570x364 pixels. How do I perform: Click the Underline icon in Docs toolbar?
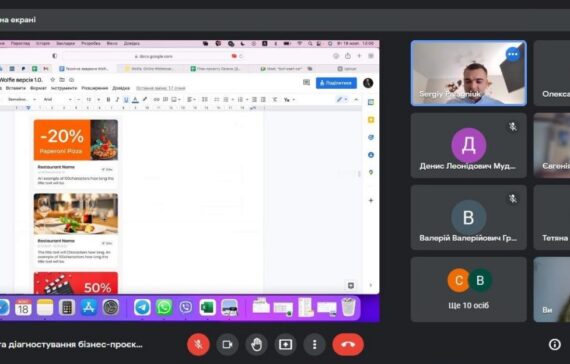point(126,99)
